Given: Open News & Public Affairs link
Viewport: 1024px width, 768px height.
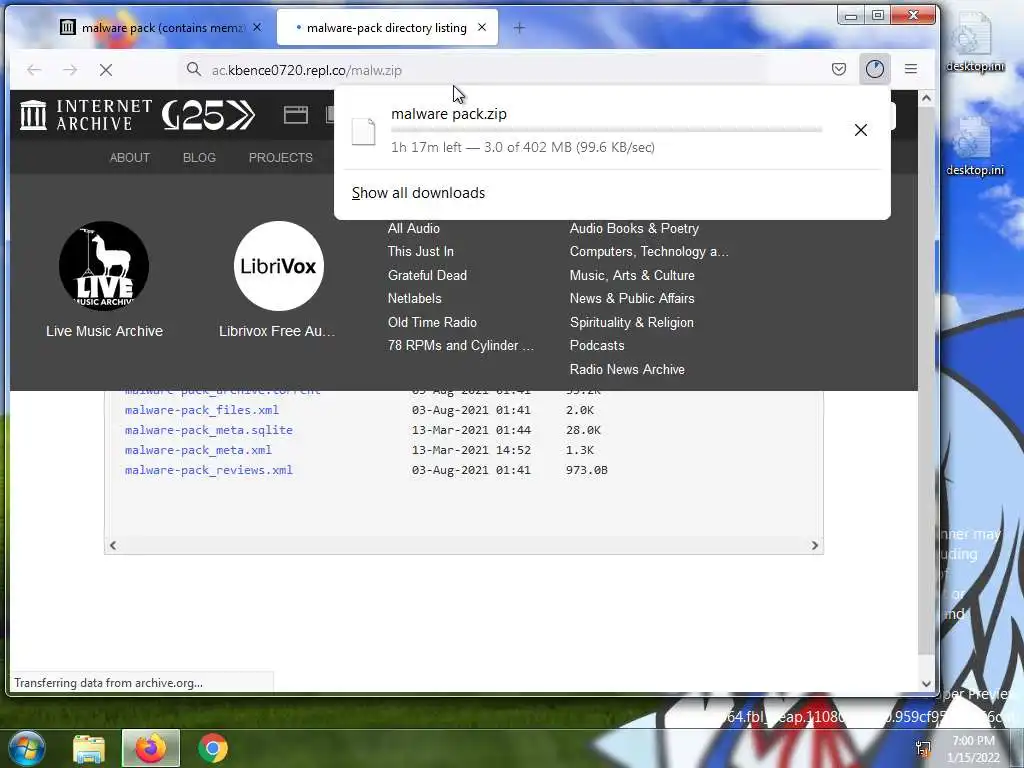Looking at the screenshot, I should tap(632, 298).
